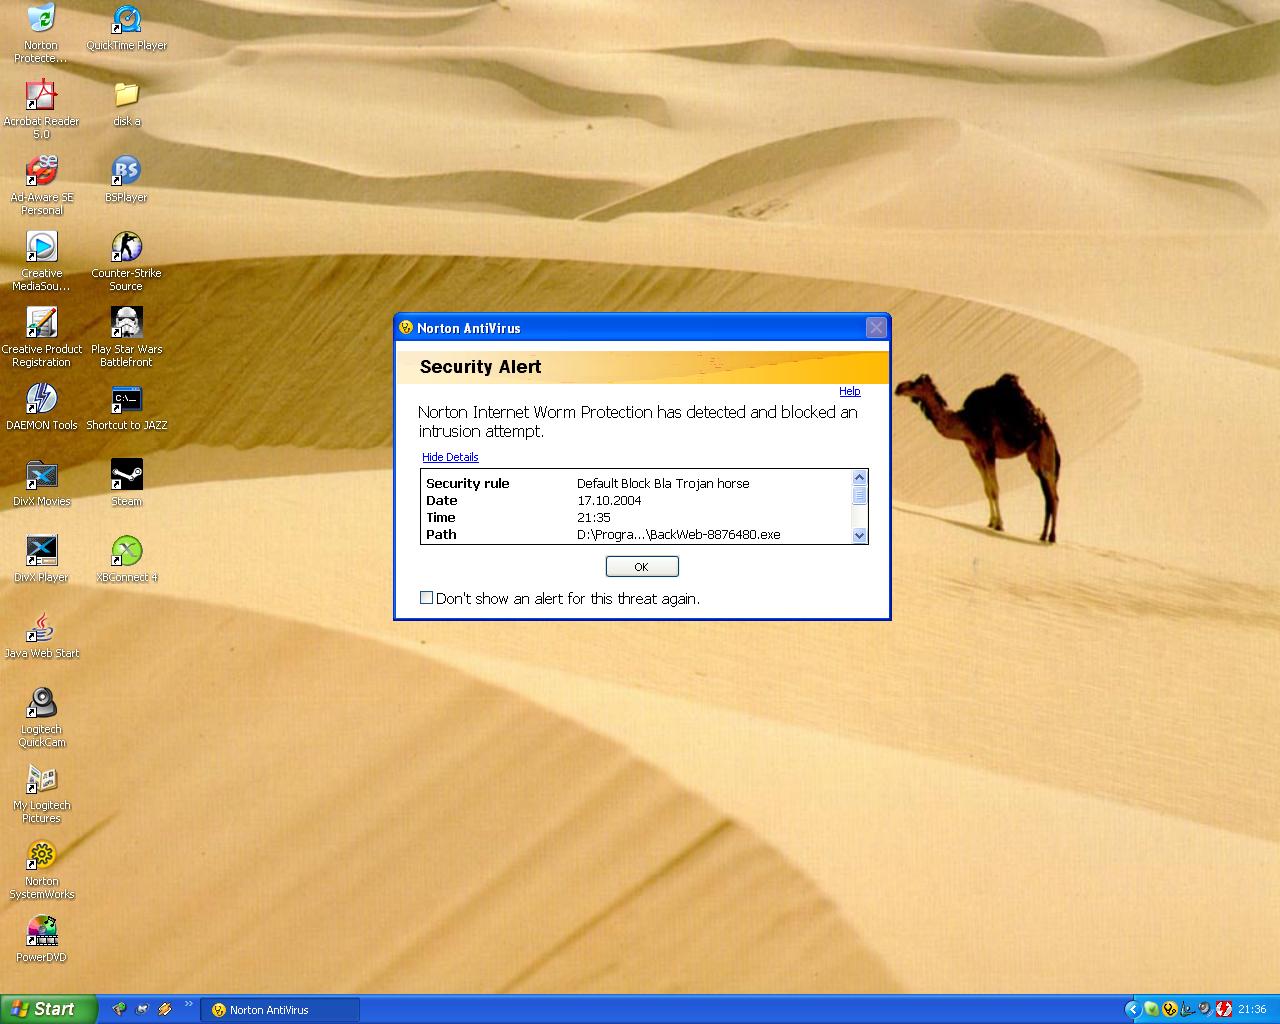Open the Start menu
The height and width of the screenshot is (1024, 1280).
pos(49,1009)
